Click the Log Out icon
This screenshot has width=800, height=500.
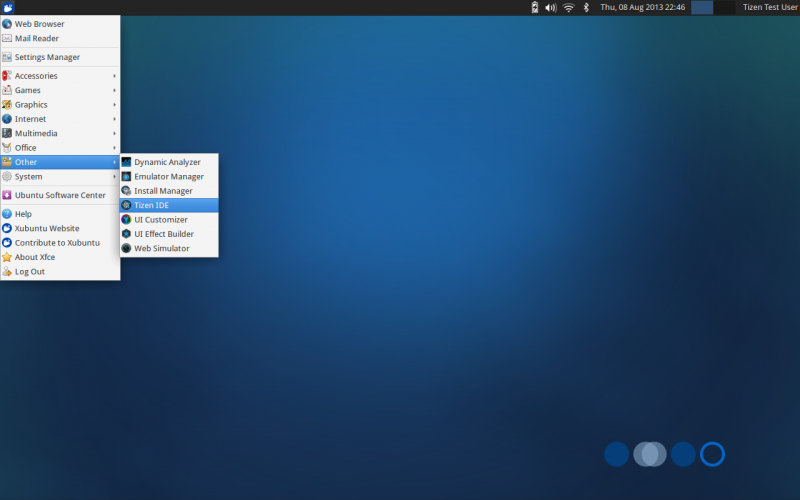click(x=7, y=271)
